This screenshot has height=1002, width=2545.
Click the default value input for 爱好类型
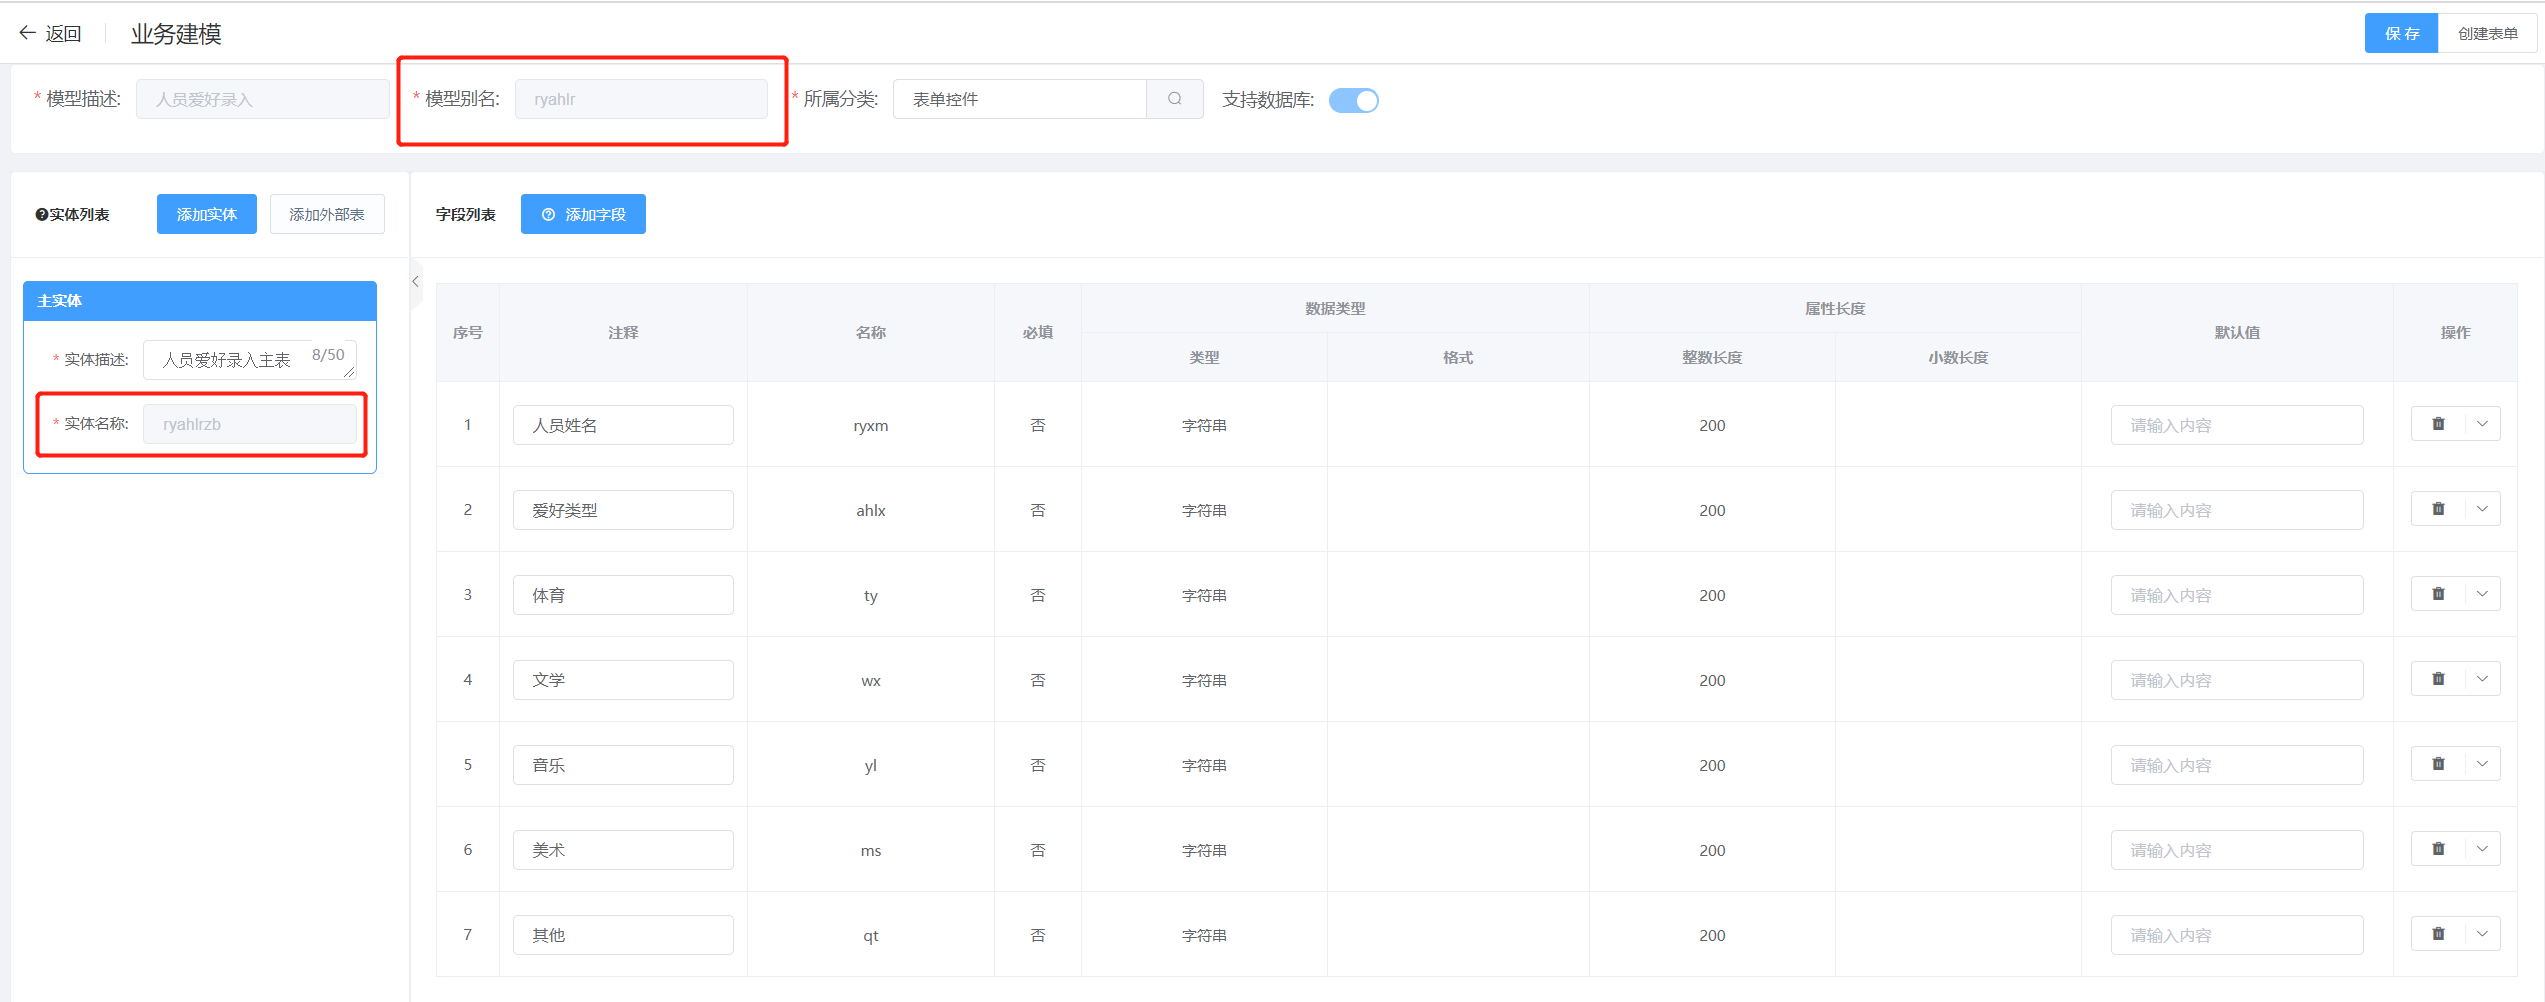click(x=2236, y=510)
